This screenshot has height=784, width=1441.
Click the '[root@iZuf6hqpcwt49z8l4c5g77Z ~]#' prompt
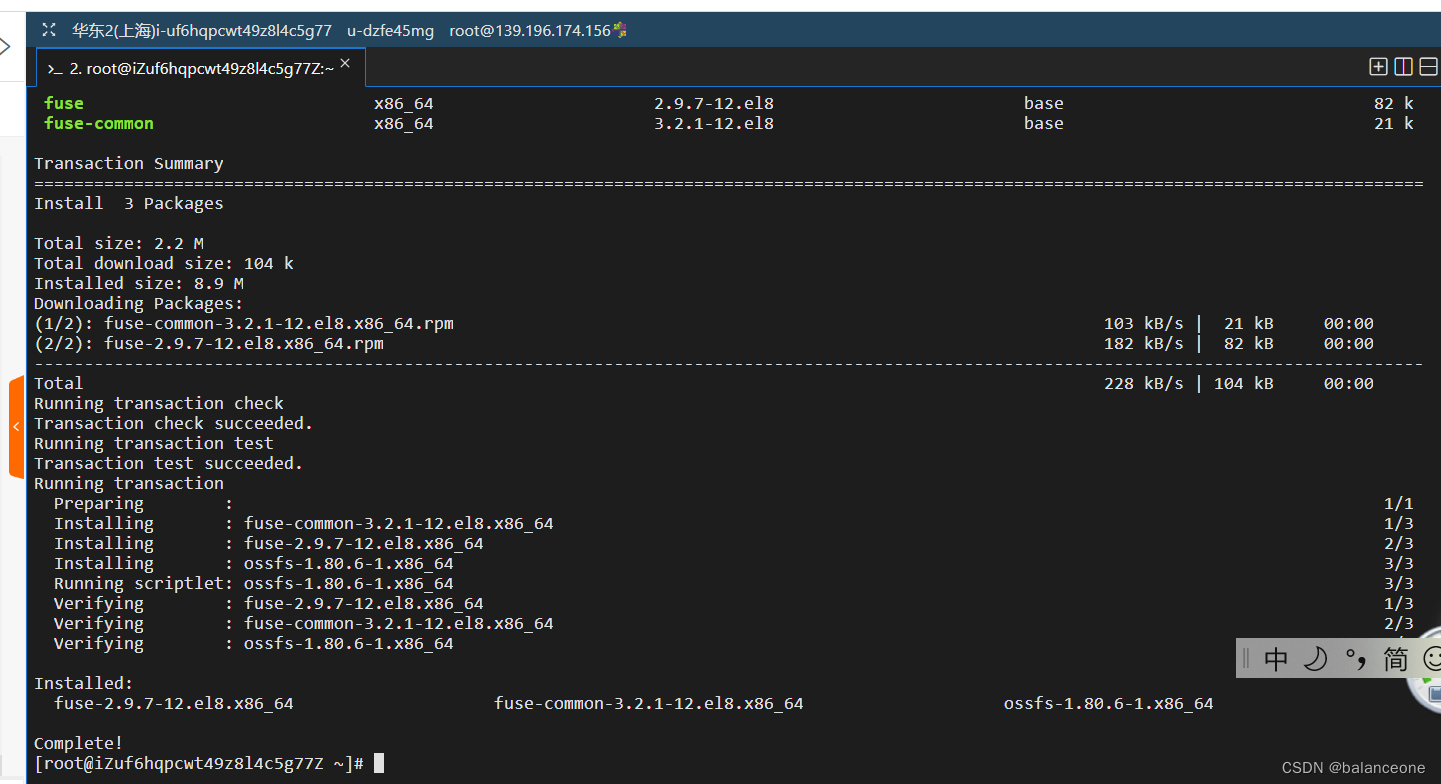click(x=199, y=763)
